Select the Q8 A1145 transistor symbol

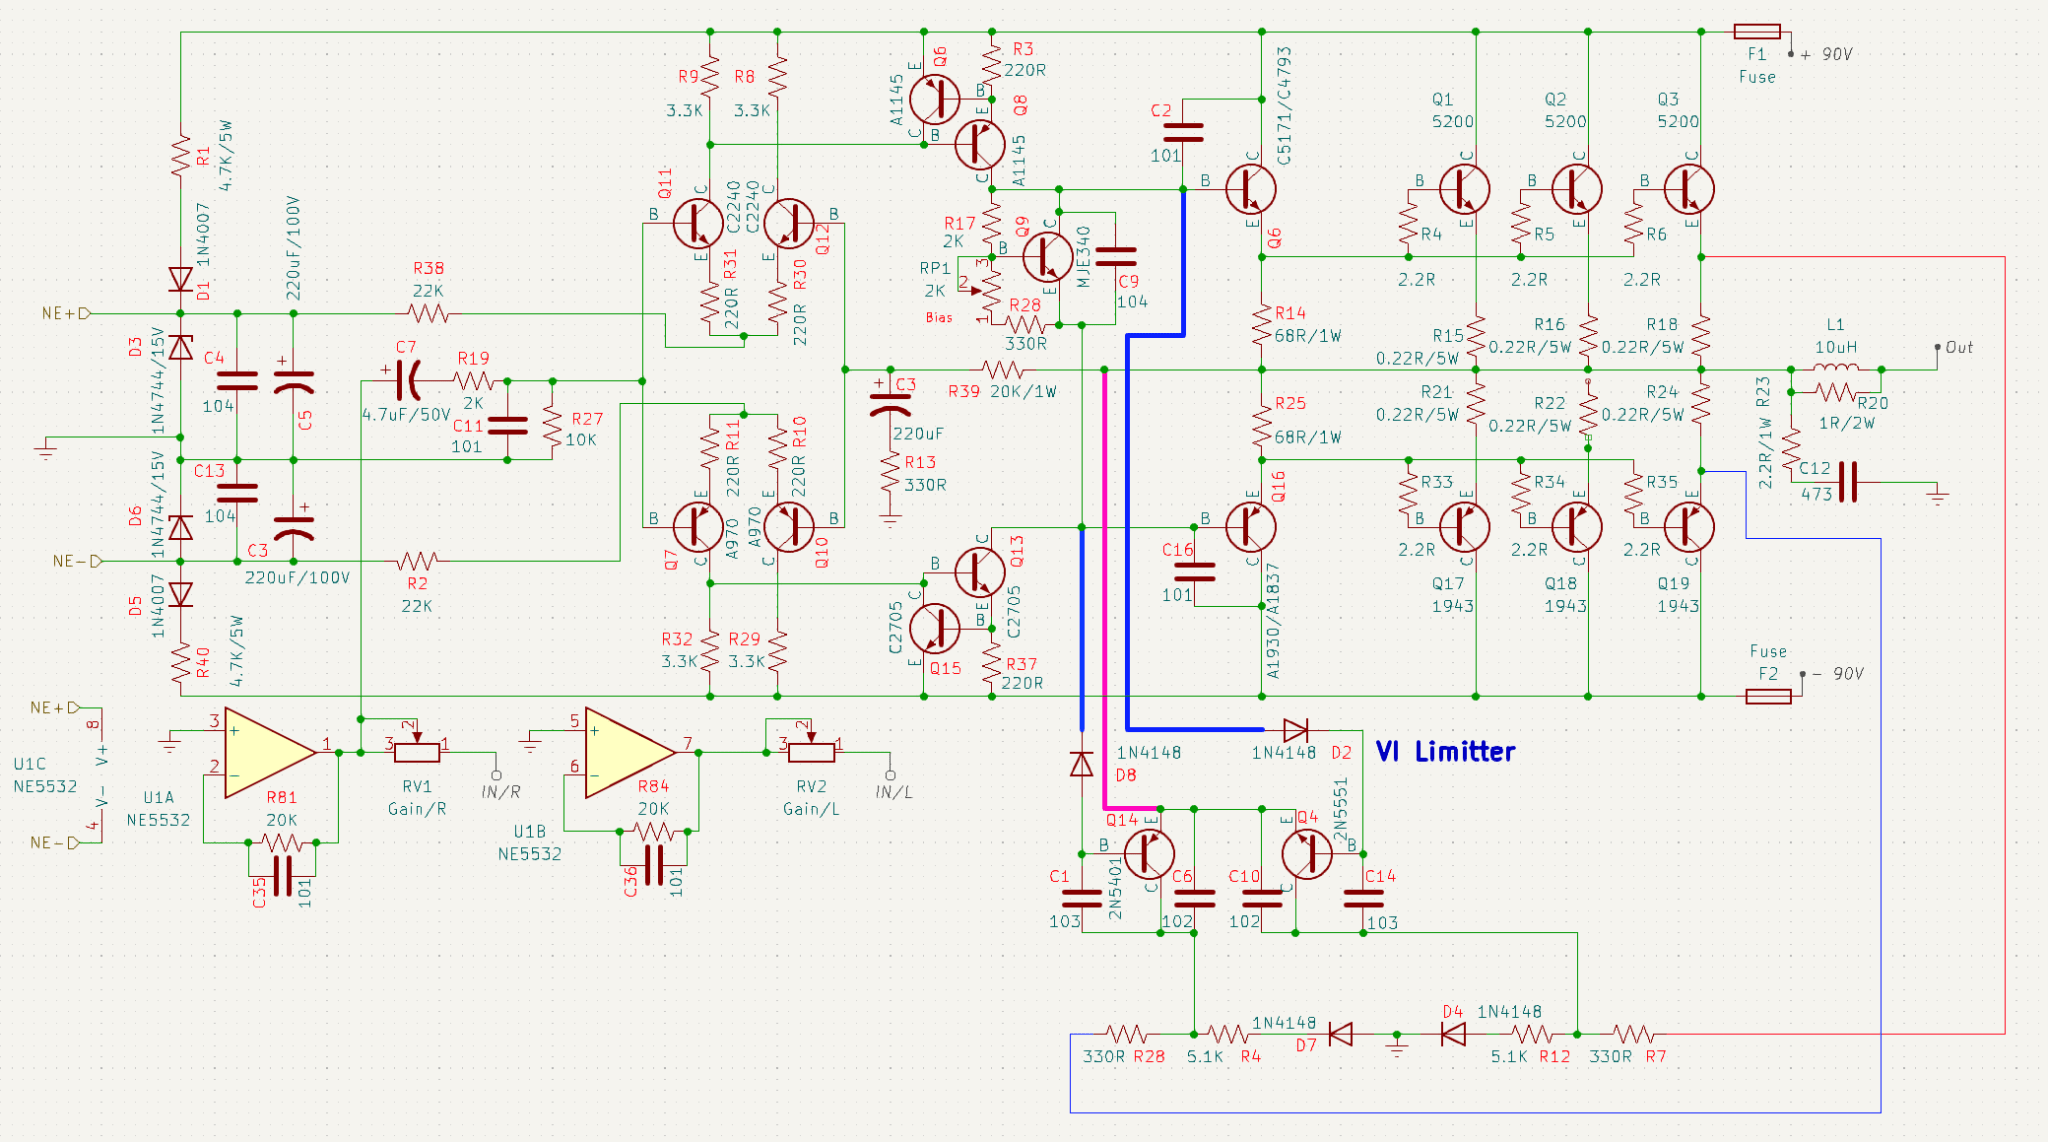pos(979,144)
